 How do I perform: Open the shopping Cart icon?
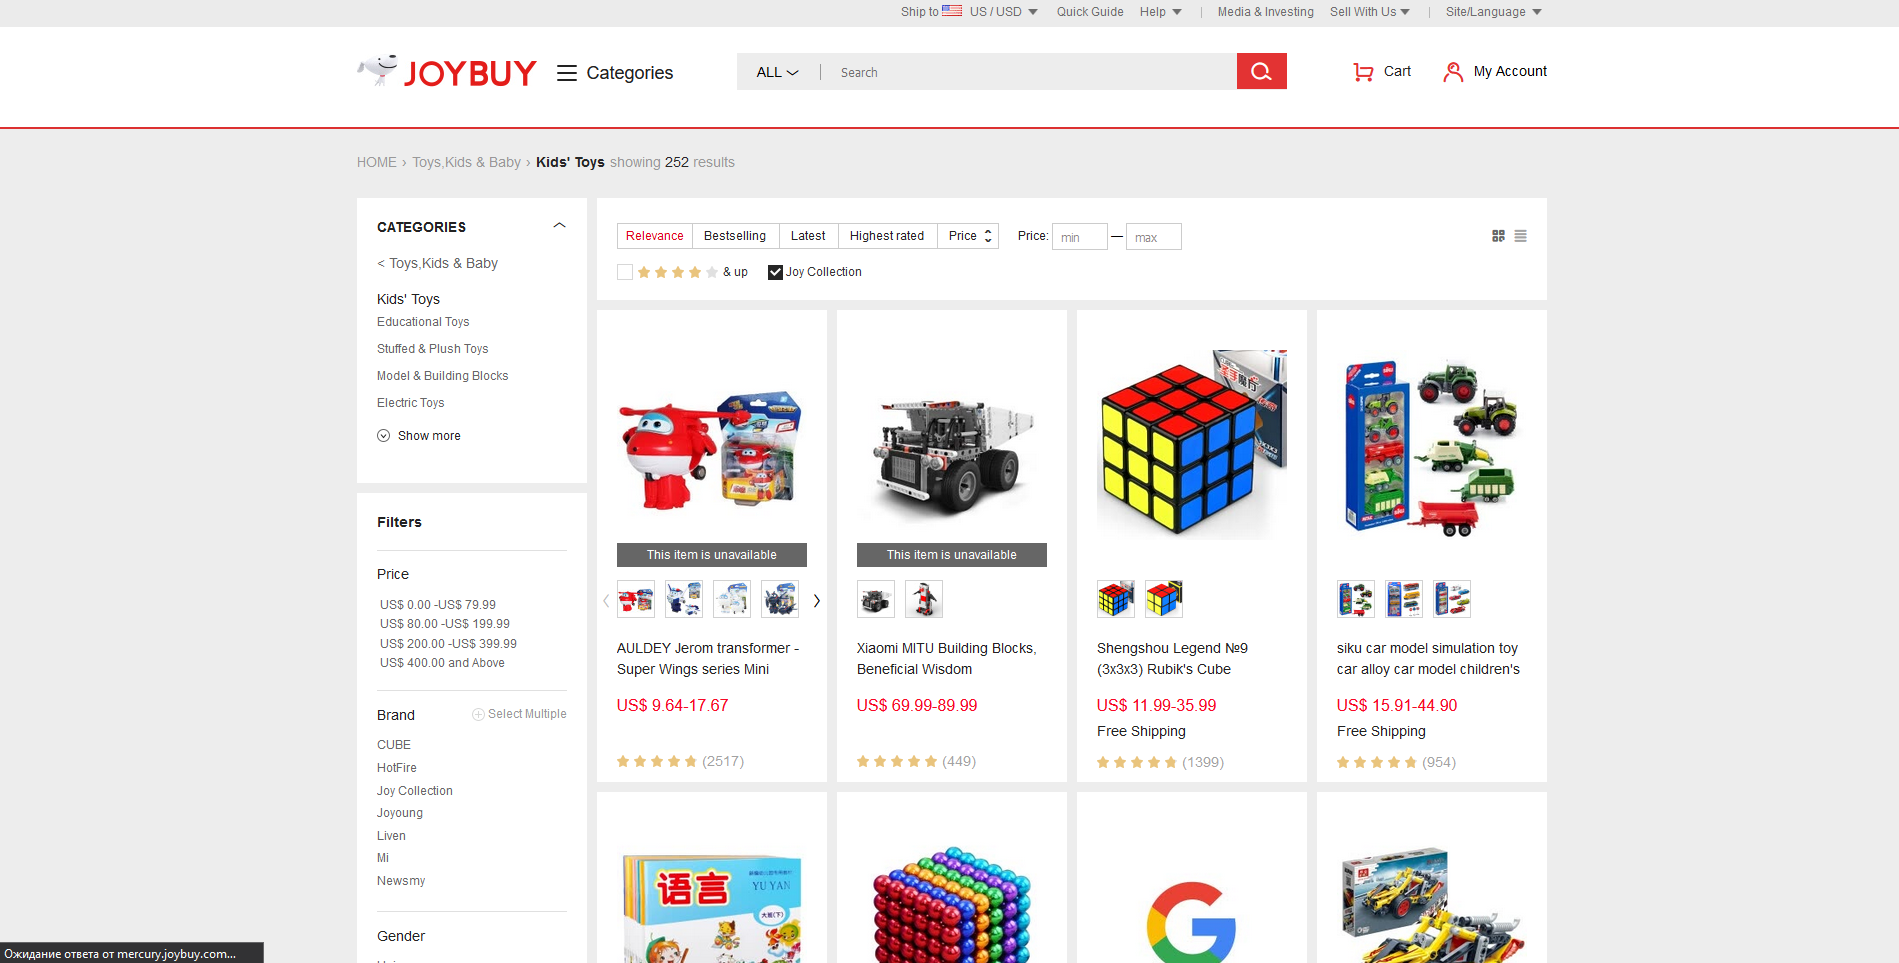pos(1362,72)
